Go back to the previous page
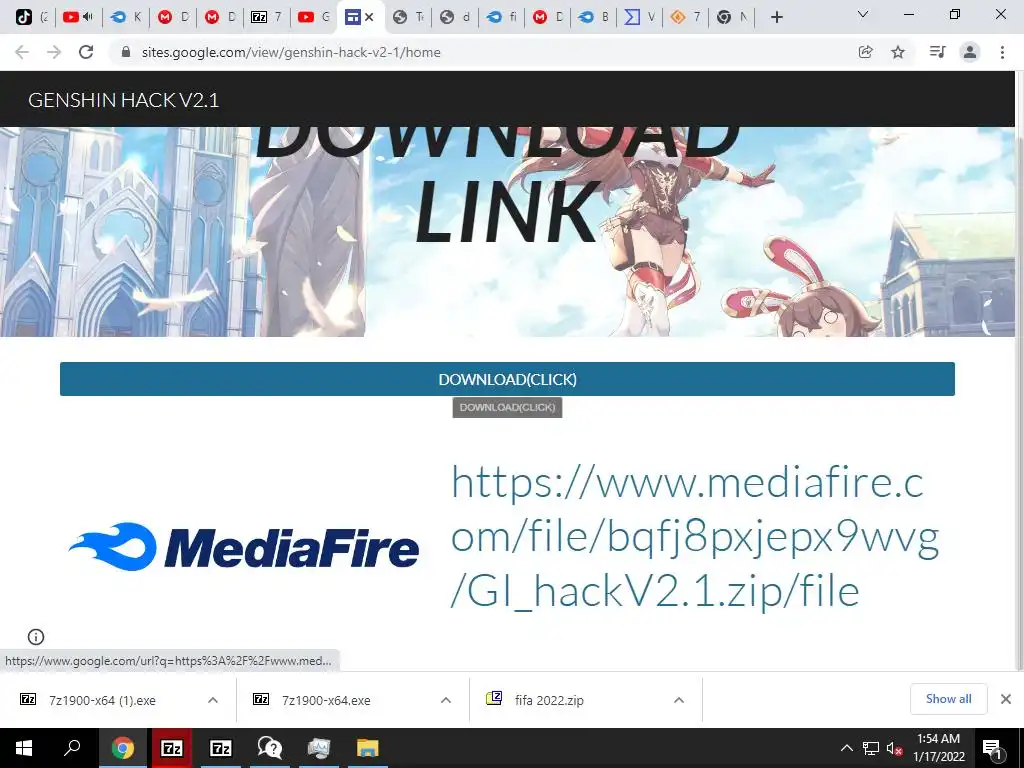 click(x=22, y=52)
